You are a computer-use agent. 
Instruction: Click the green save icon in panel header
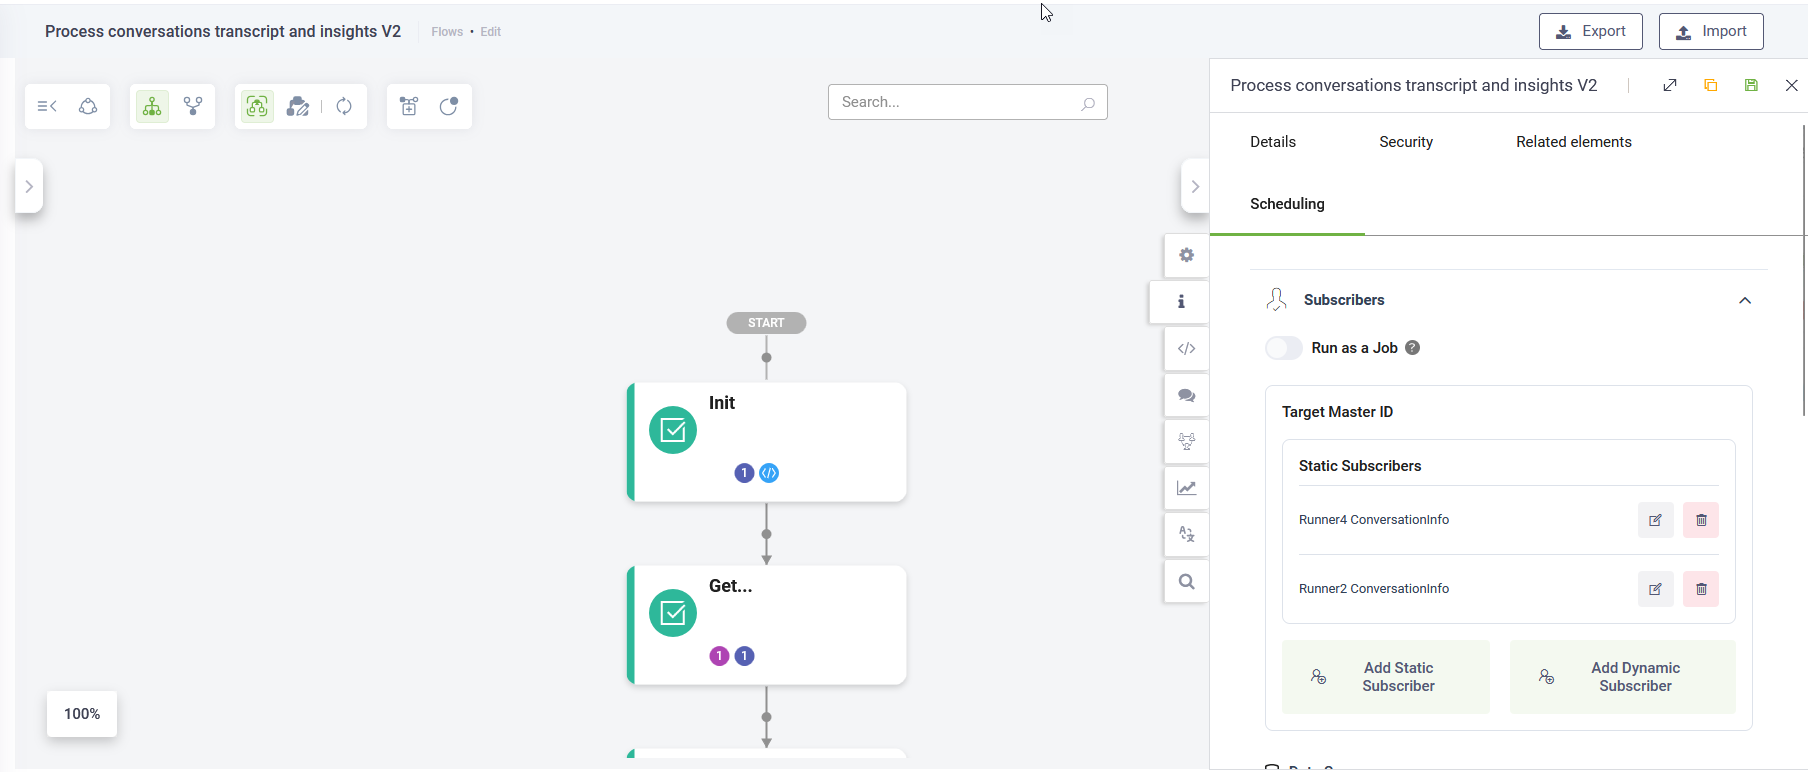(1751, 86)
